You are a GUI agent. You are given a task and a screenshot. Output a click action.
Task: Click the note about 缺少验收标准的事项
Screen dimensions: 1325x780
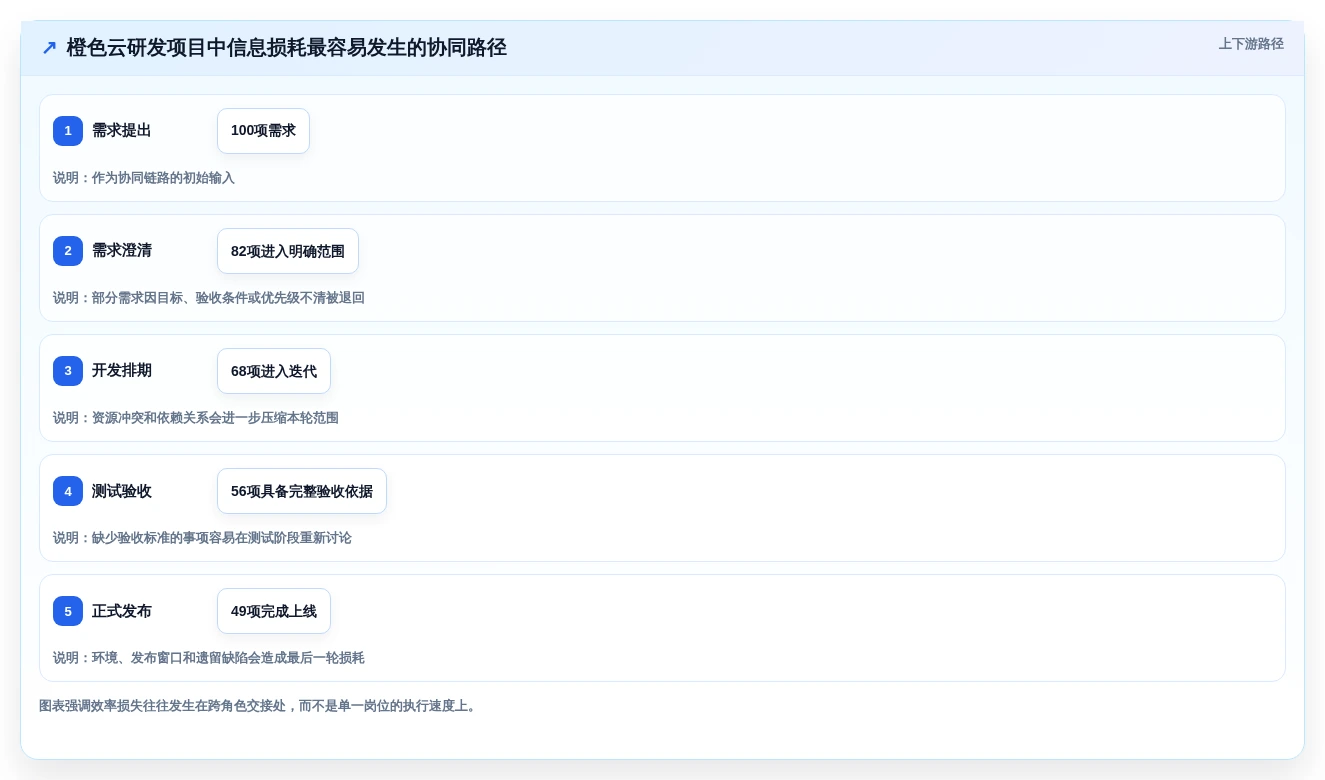click(202, 538)
